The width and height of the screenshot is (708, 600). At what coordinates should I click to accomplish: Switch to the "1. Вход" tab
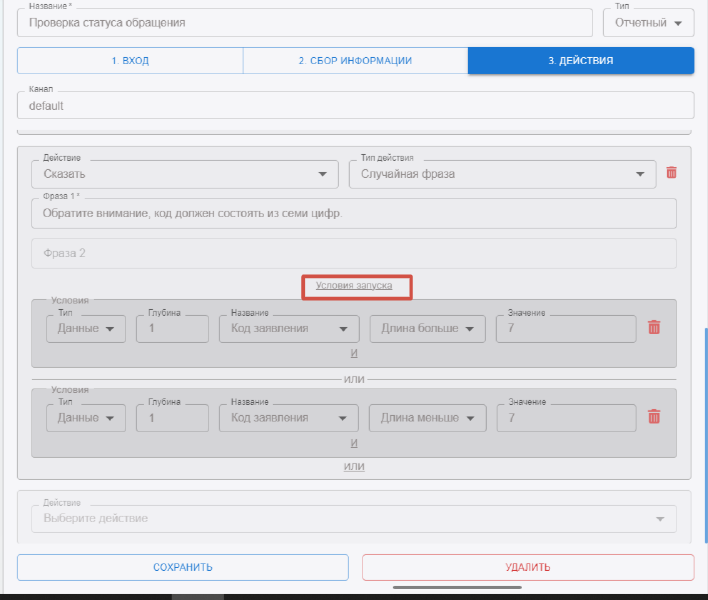130,61
